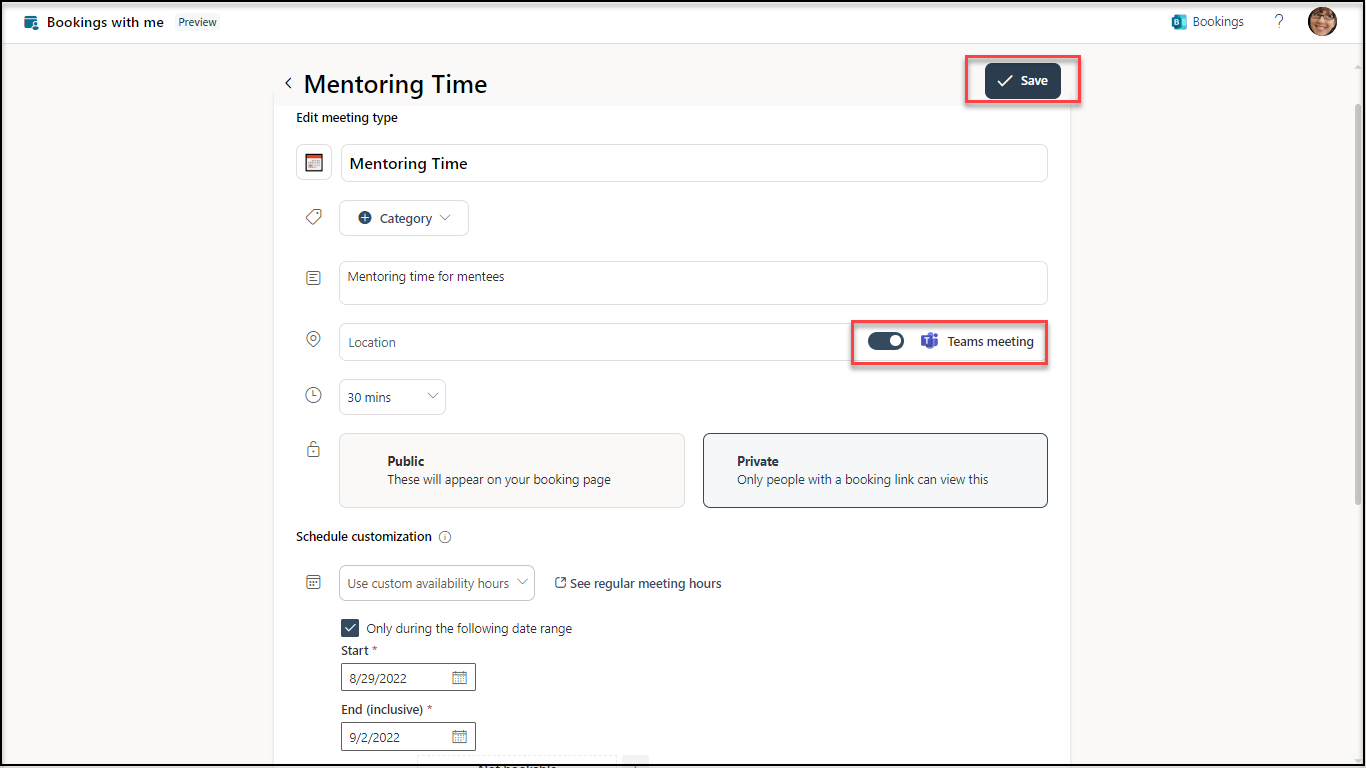Click the description text box
1366x768 pixels.
click(693, 283)
